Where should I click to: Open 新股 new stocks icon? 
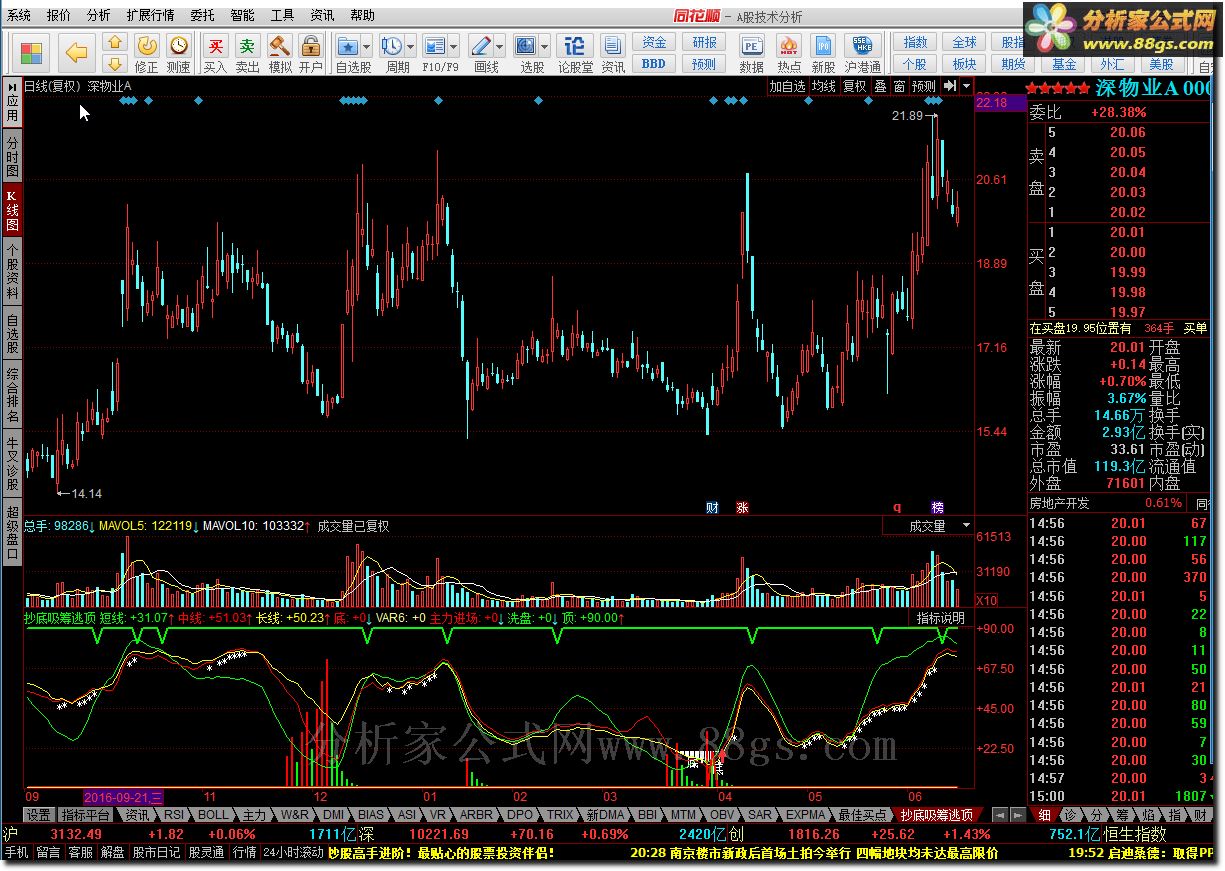click(823, 53)
